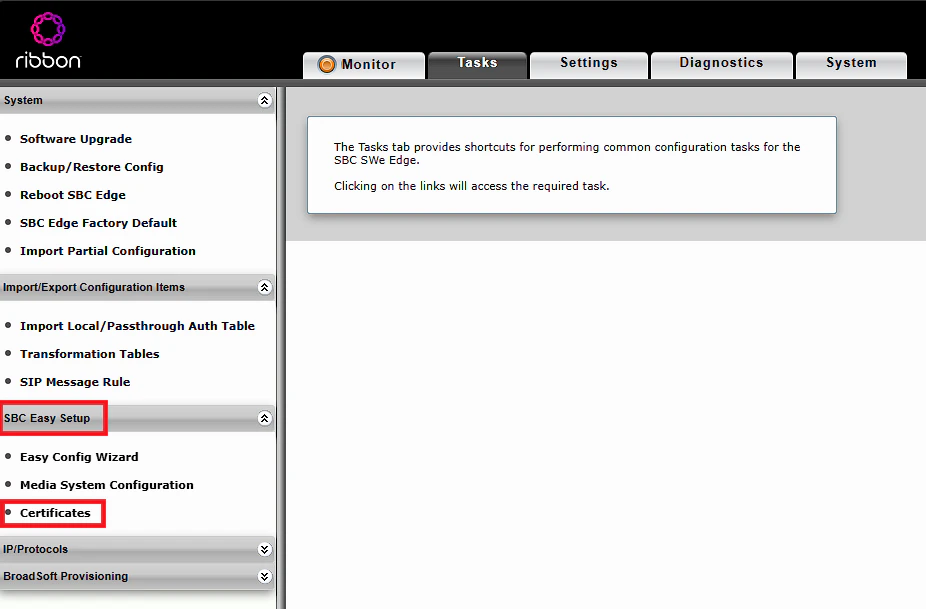Choose Import Partial Configuration

pyautogui.click(x=107, y=251)
